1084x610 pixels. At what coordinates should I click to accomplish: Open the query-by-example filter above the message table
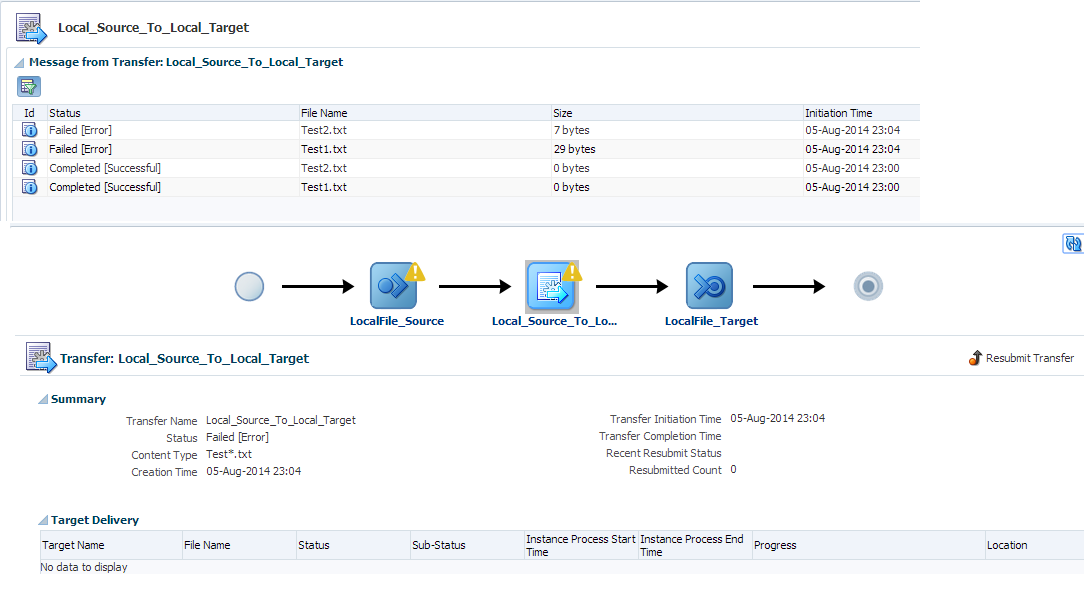(29, 86)
